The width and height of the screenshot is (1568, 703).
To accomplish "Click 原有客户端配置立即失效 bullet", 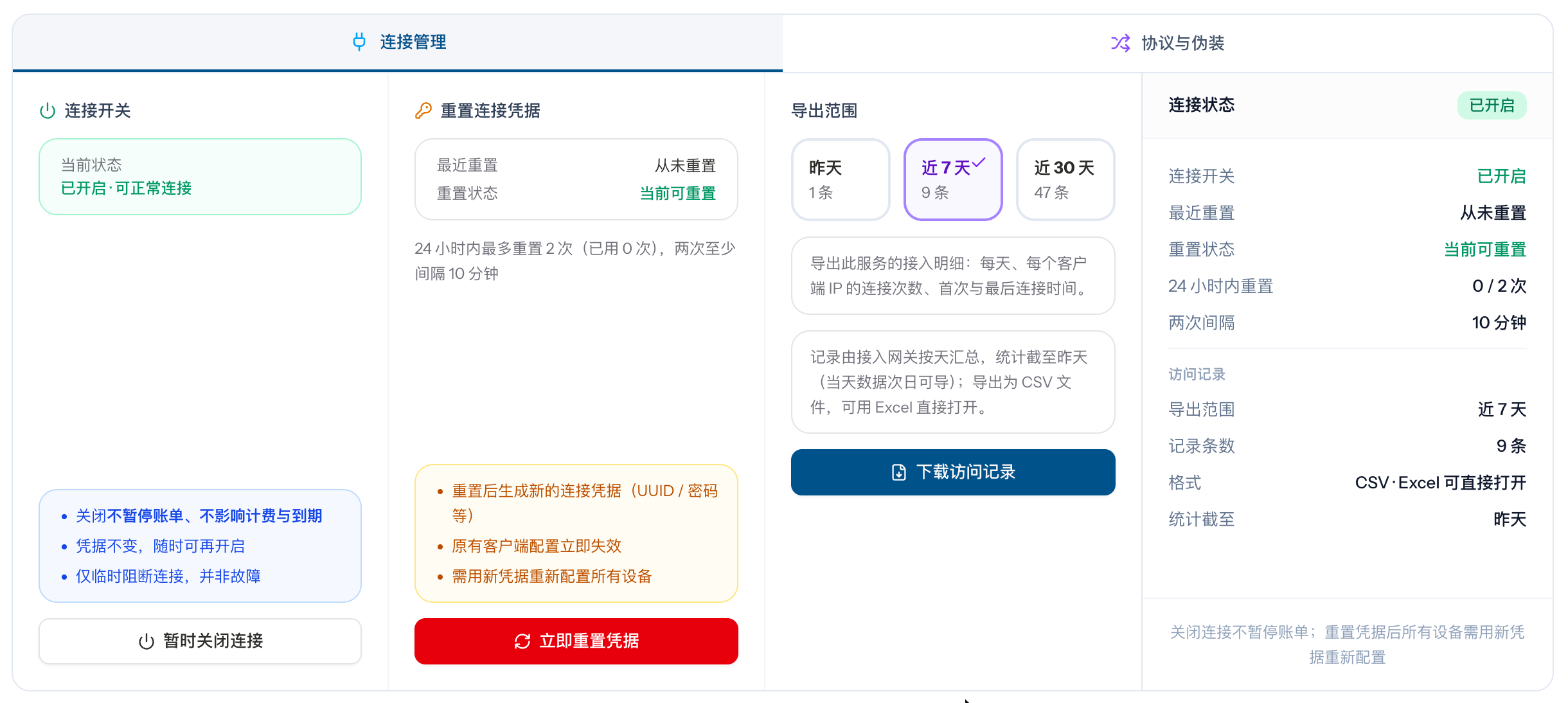I will [x=537, y=547].
